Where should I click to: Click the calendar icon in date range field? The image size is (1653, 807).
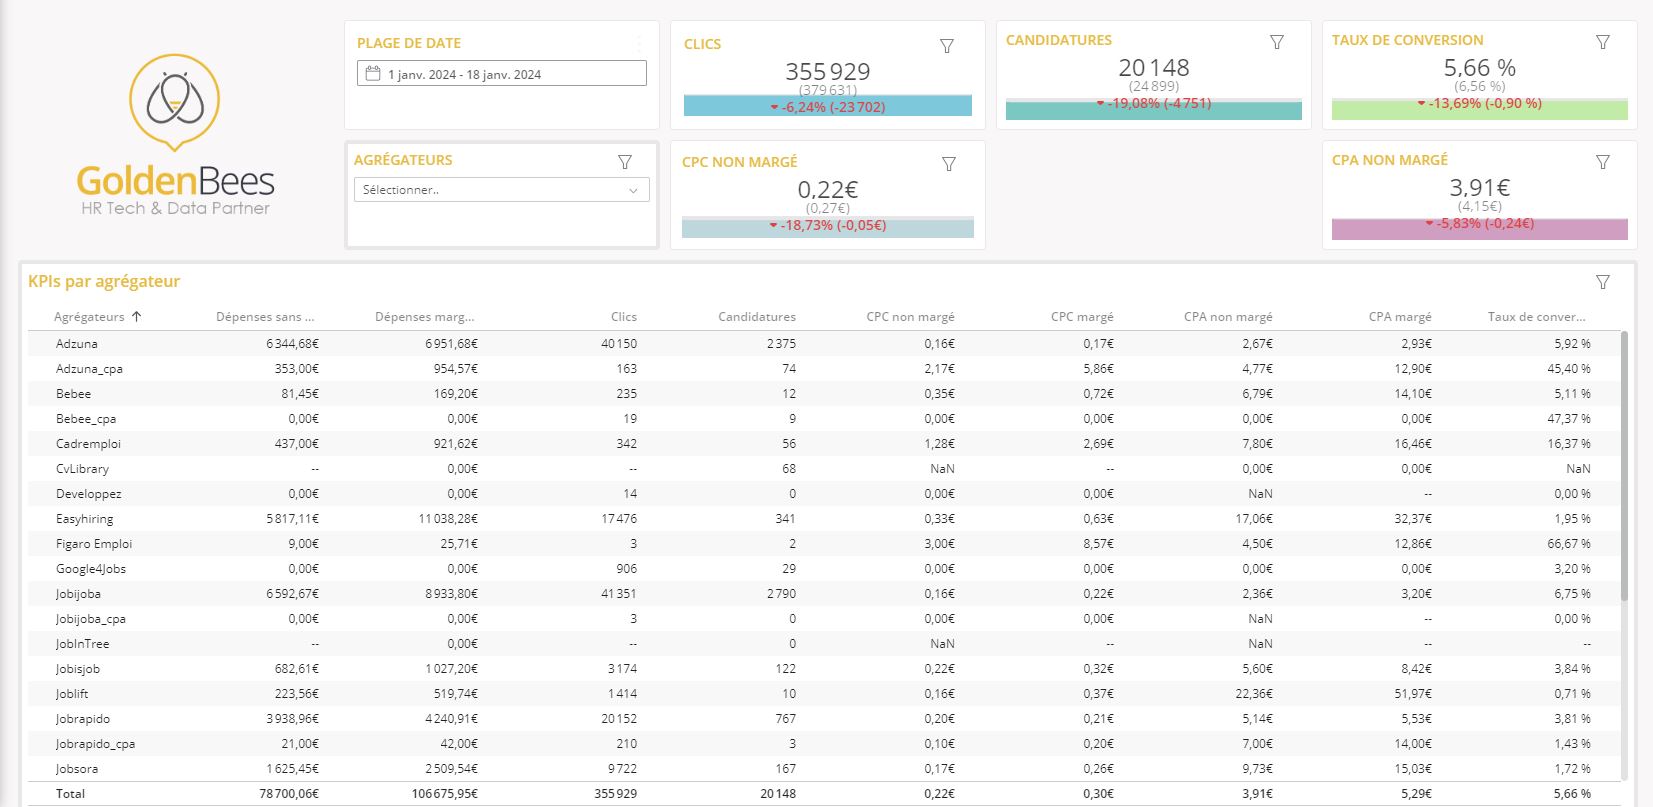coord(373,74)
